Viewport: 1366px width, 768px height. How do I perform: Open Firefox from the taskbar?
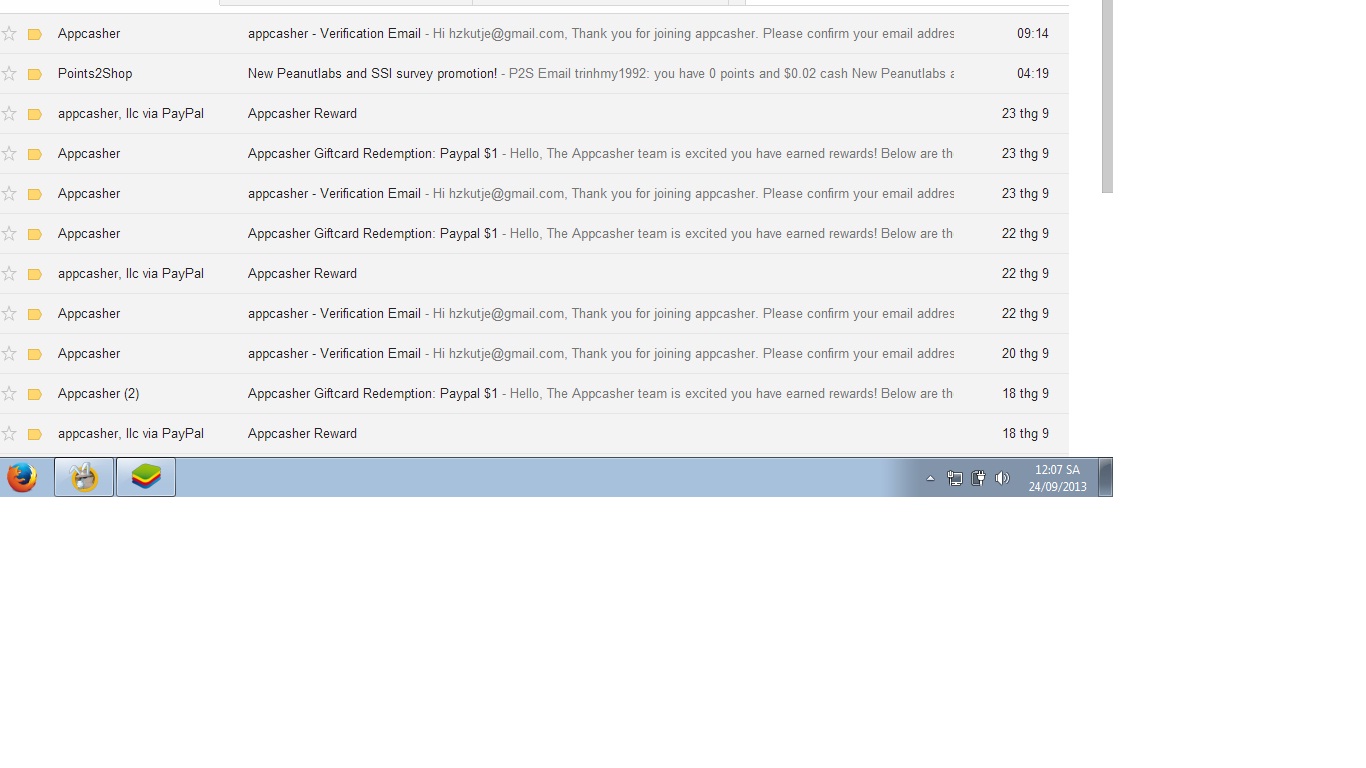tap(22, 478)
